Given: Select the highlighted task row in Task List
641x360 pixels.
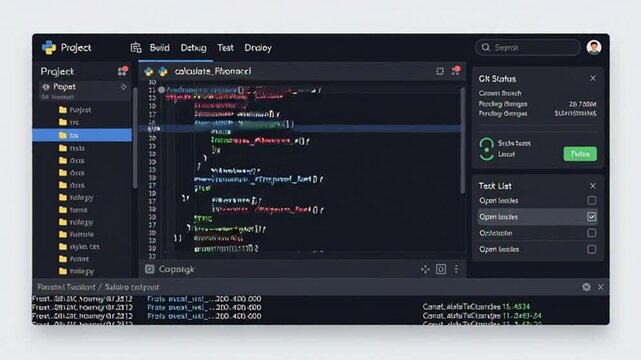Looking at the screenshot, I should (538, 217).
